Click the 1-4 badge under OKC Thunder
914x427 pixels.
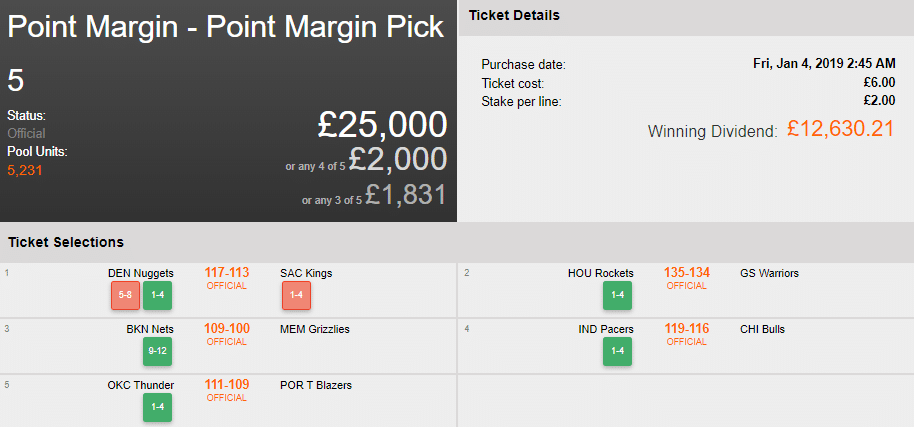tap(157, 408)
